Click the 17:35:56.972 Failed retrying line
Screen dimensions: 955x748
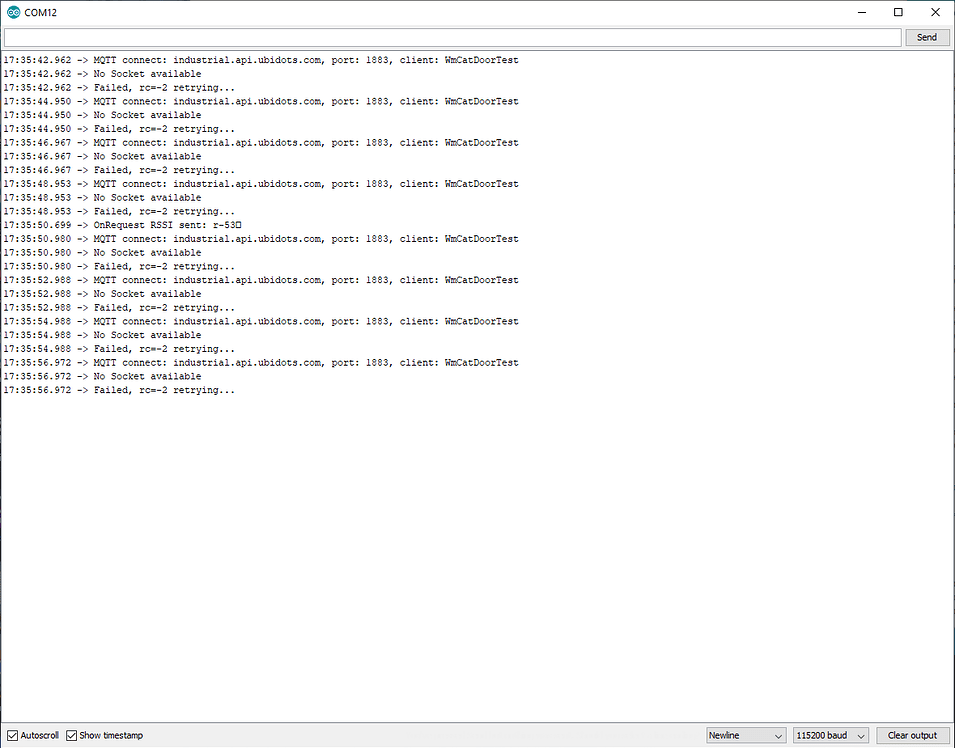click(119, 390)
